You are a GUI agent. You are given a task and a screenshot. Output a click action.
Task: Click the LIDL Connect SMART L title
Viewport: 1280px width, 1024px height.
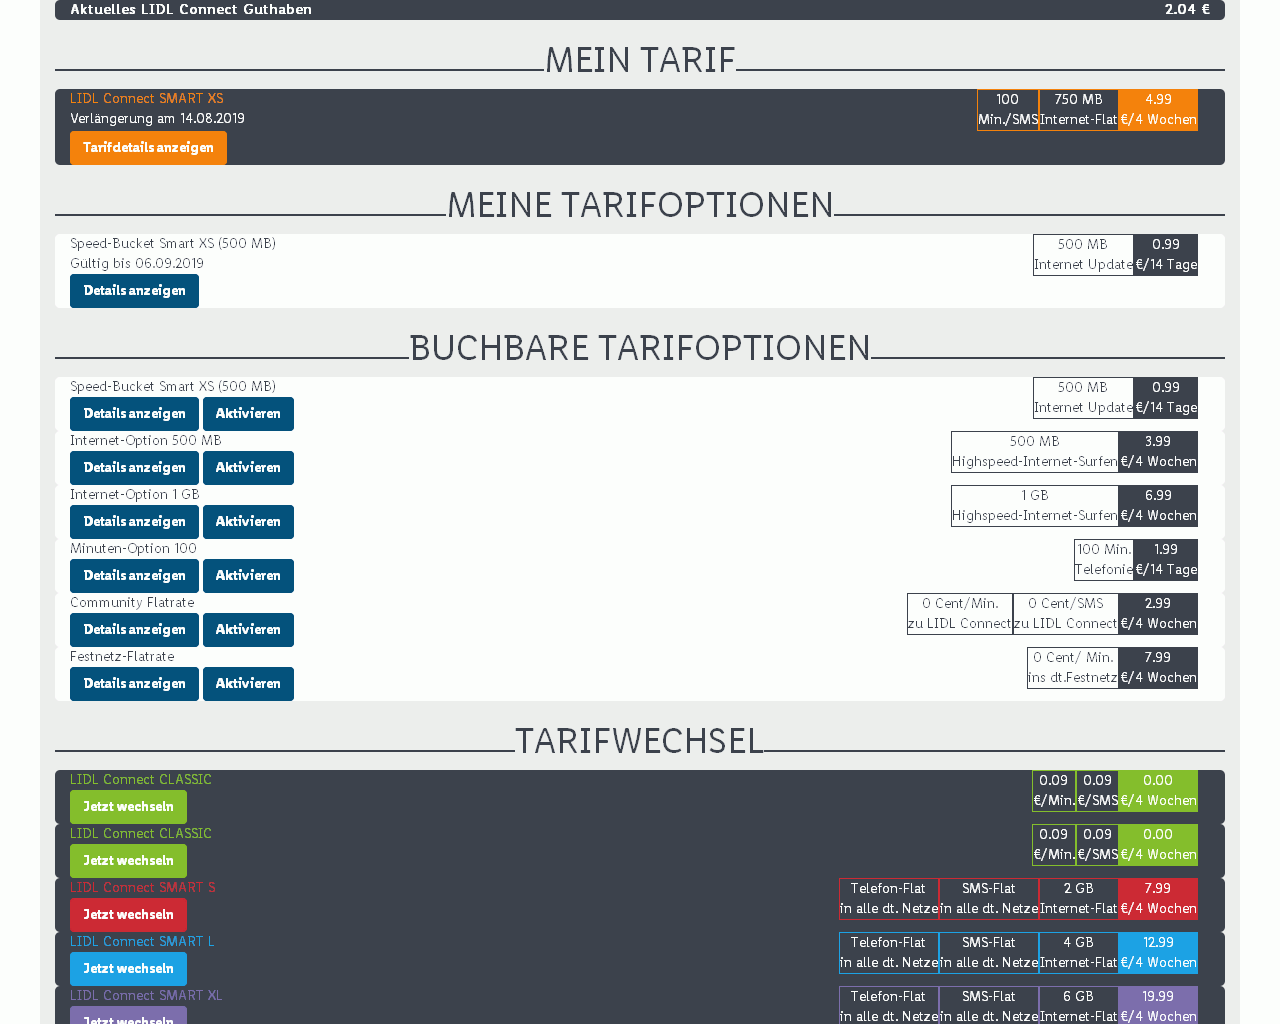coord(142,942)
